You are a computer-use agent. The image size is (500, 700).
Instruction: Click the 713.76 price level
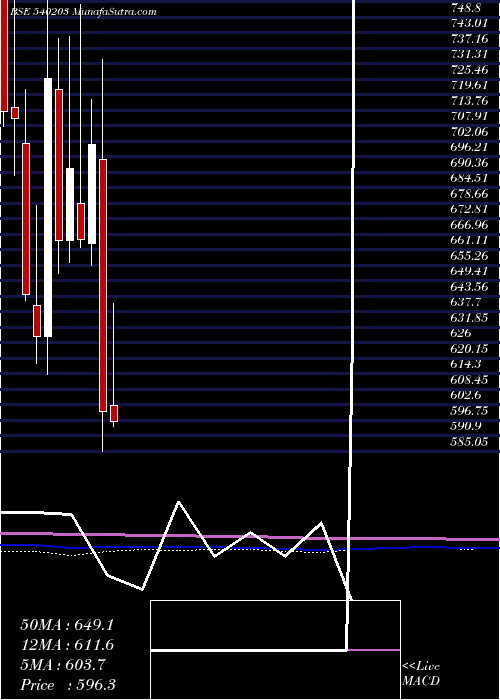pos(470,100)
